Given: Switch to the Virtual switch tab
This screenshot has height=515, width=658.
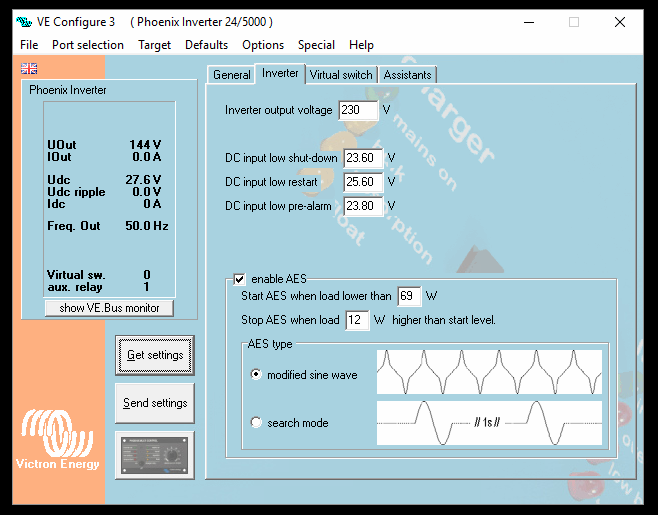Looking at the screenshot, I should [x=340, y=75].
